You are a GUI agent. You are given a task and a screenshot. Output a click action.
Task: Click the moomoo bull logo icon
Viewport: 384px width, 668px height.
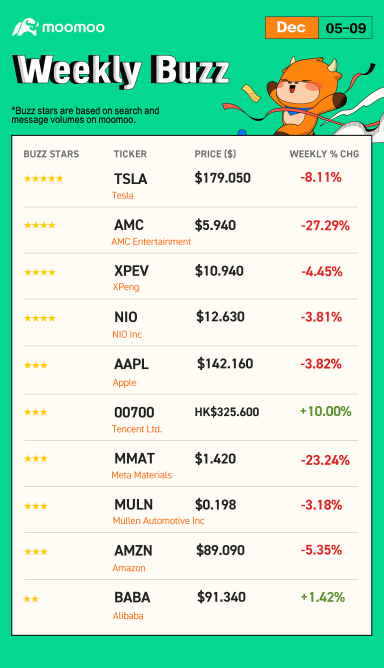25,27
